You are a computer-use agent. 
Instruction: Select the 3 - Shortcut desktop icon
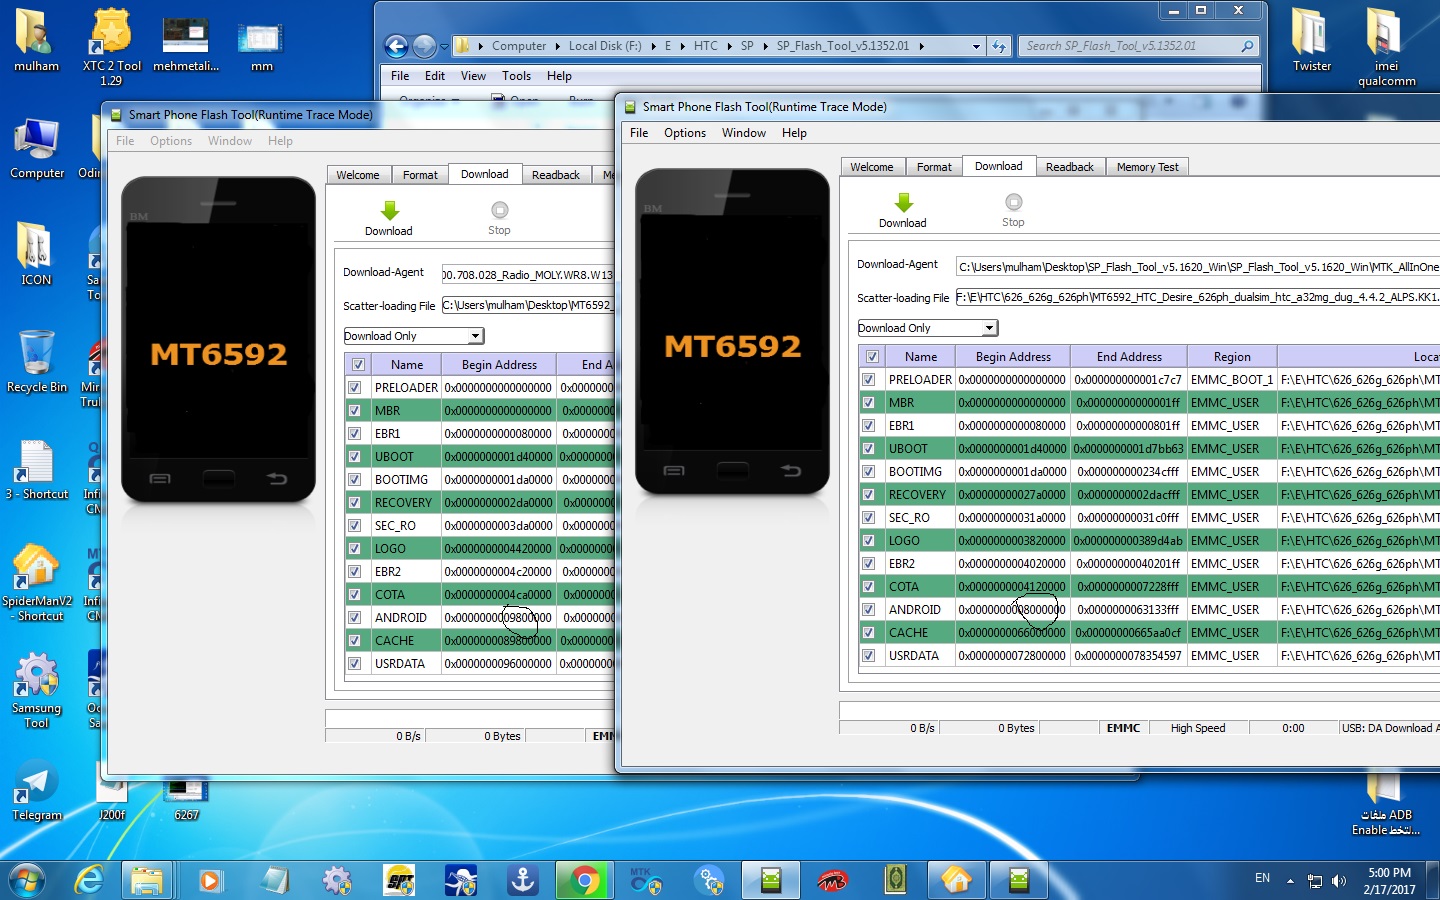coord(37,470)
